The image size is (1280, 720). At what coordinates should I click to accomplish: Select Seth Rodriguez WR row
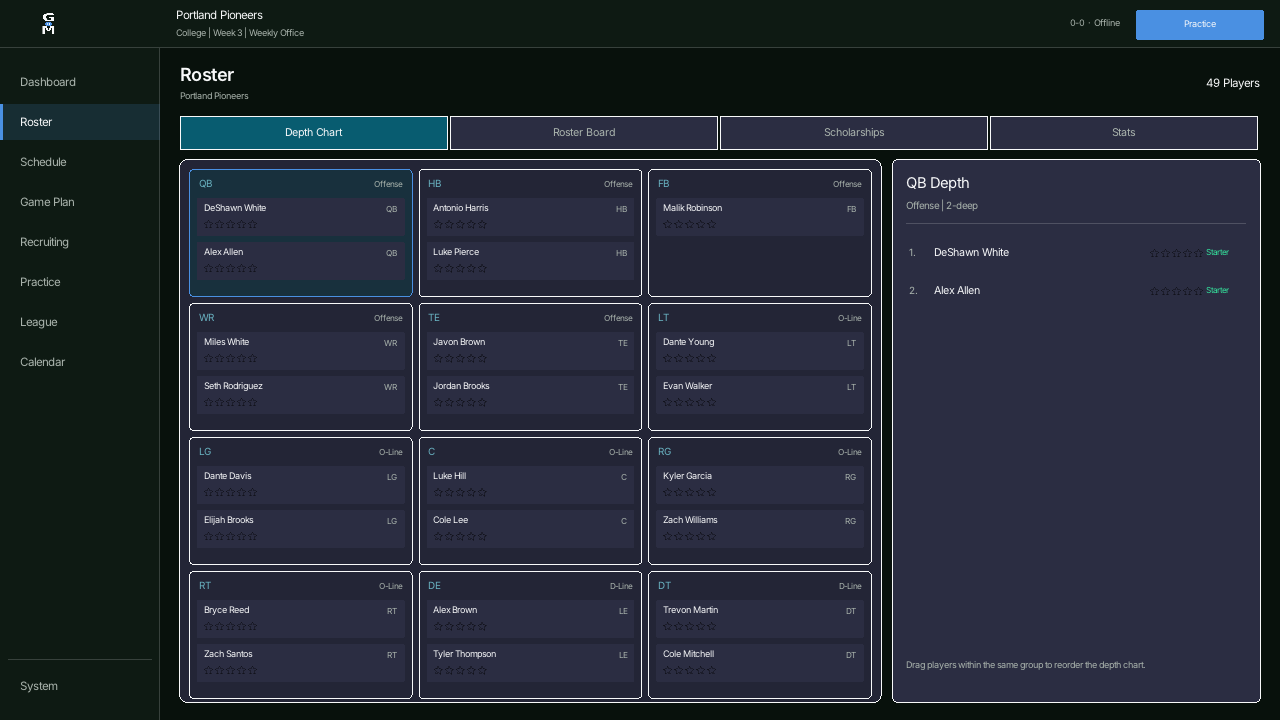[301, 395]
